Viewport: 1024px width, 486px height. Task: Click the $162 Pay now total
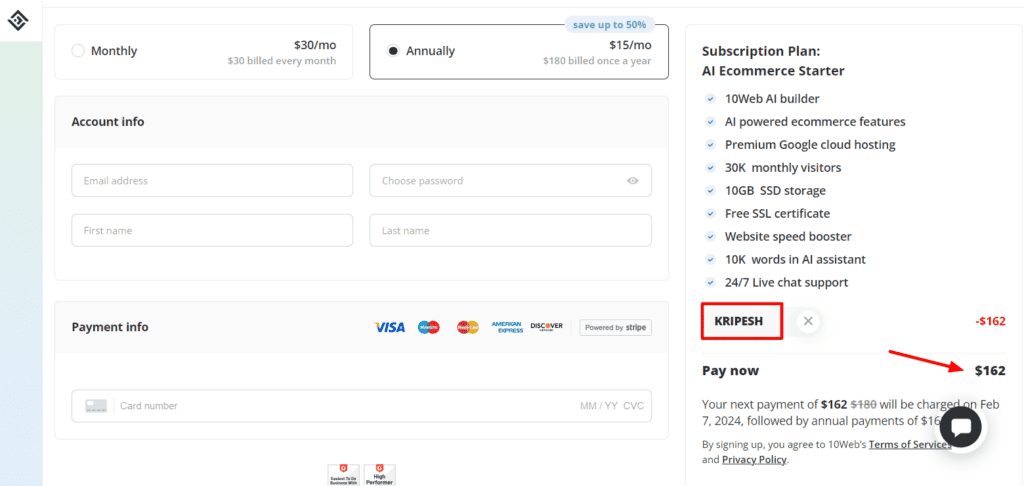pyautogui.click(x=990, y=370)
